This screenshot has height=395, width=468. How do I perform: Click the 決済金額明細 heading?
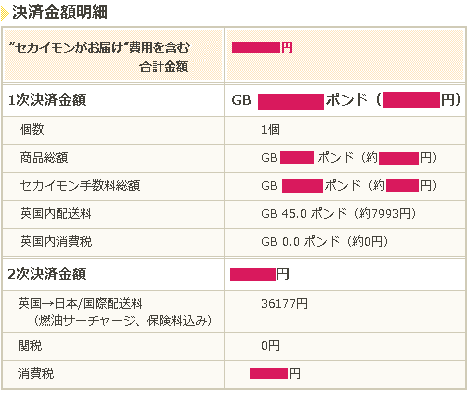[60, 13]
